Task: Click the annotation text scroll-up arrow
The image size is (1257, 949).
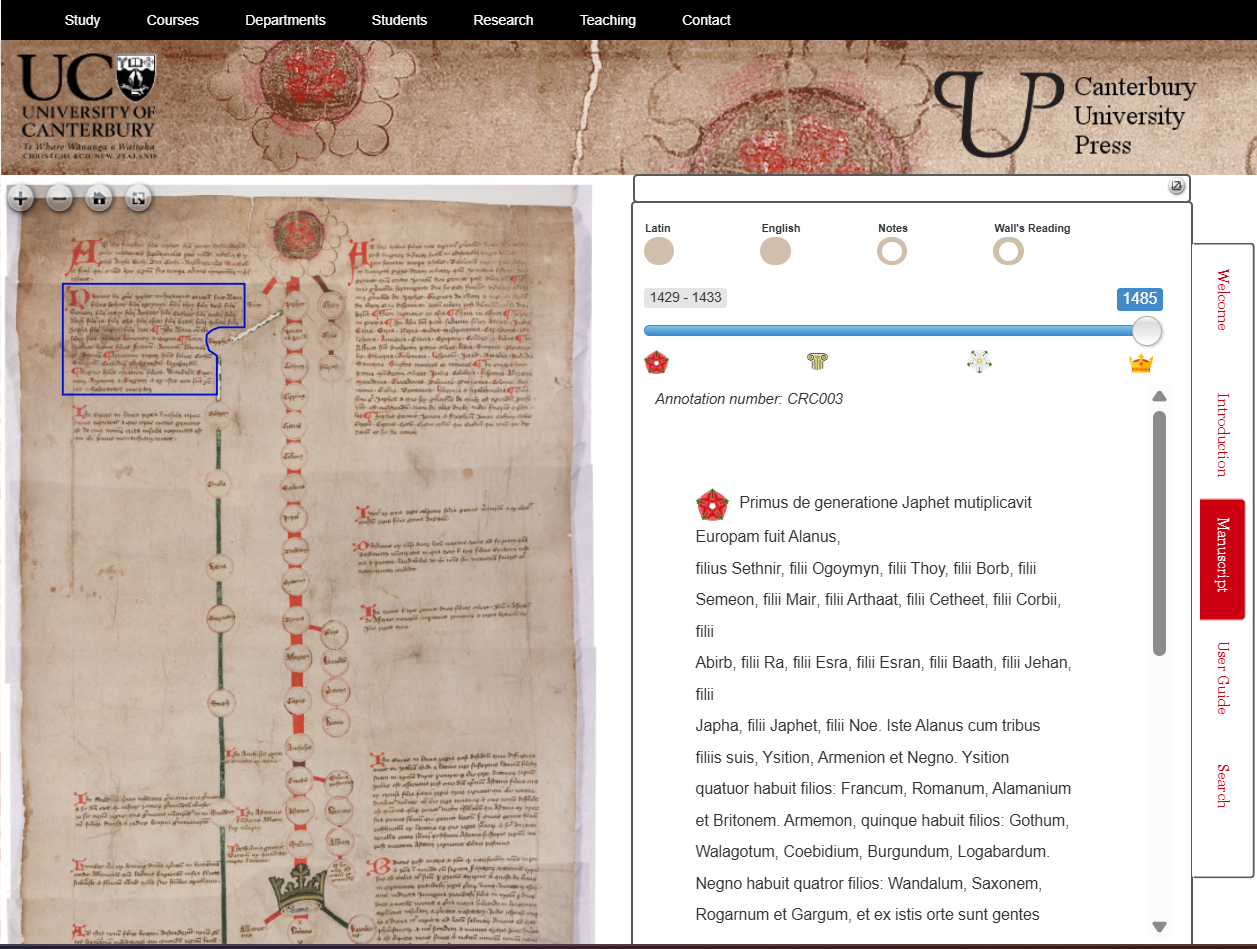Action: tap(1159, 396)
